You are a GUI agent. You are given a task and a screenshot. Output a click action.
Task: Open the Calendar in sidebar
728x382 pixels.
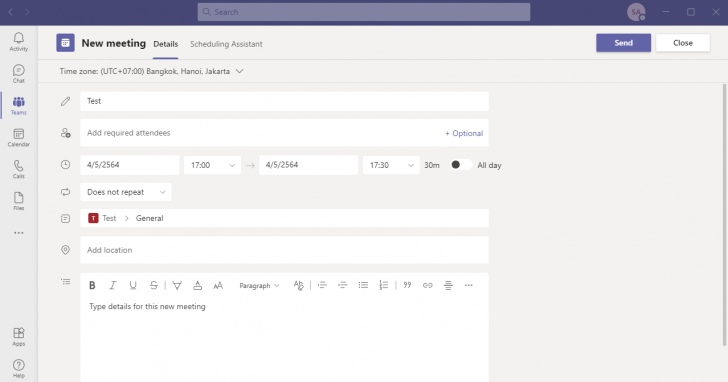[x=19, y=138]
